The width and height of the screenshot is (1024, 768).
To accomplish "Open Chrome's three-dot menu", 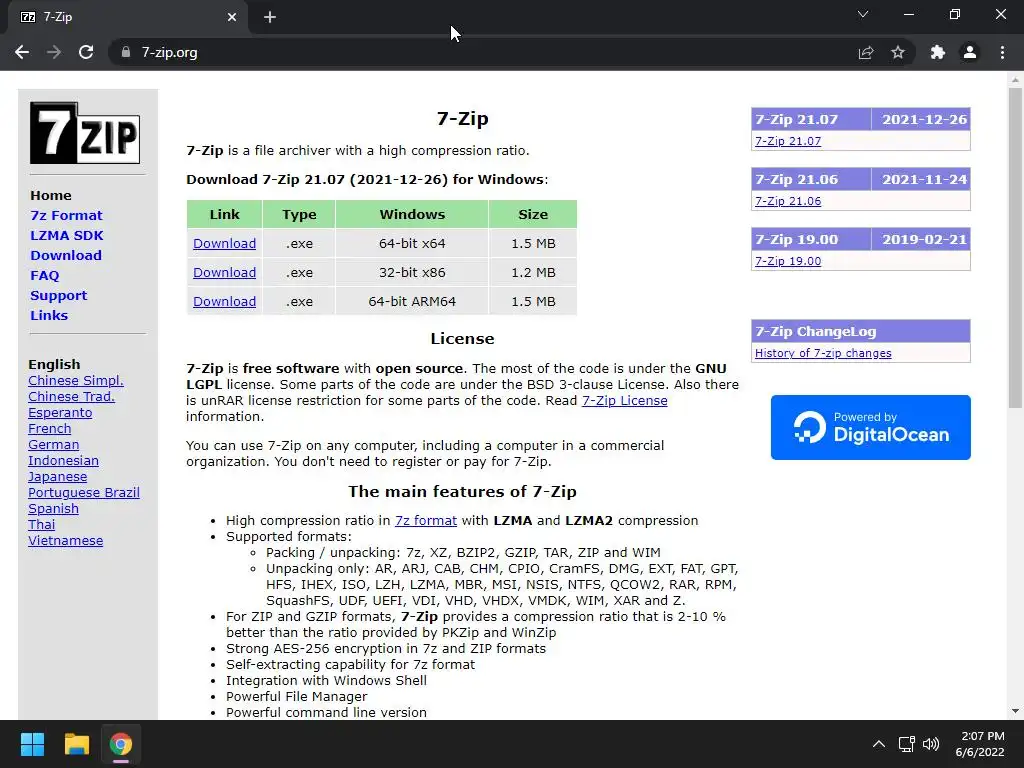I will 1002,52.
